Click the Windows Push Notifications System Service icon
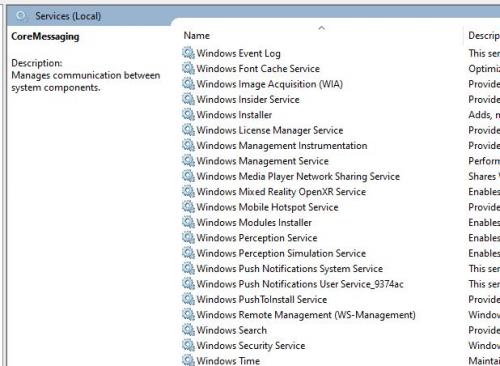The image size is (500, 366). click(188, 268)
